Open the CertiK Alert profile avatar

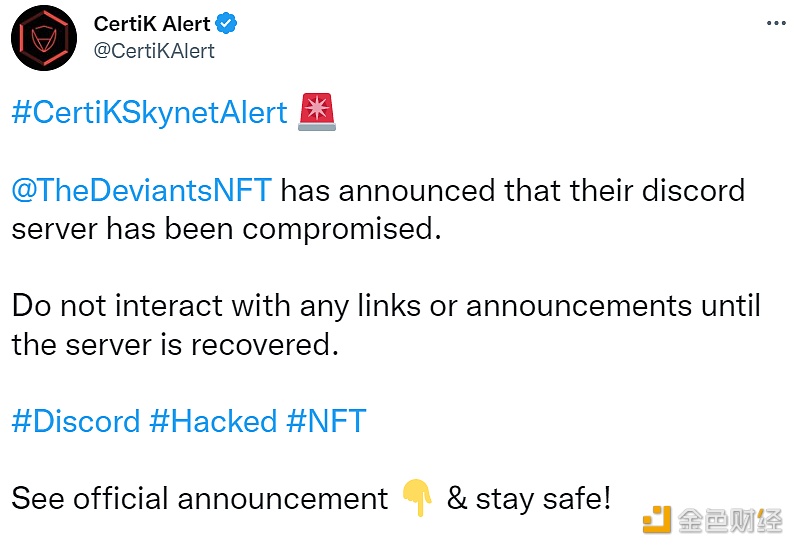44,38
